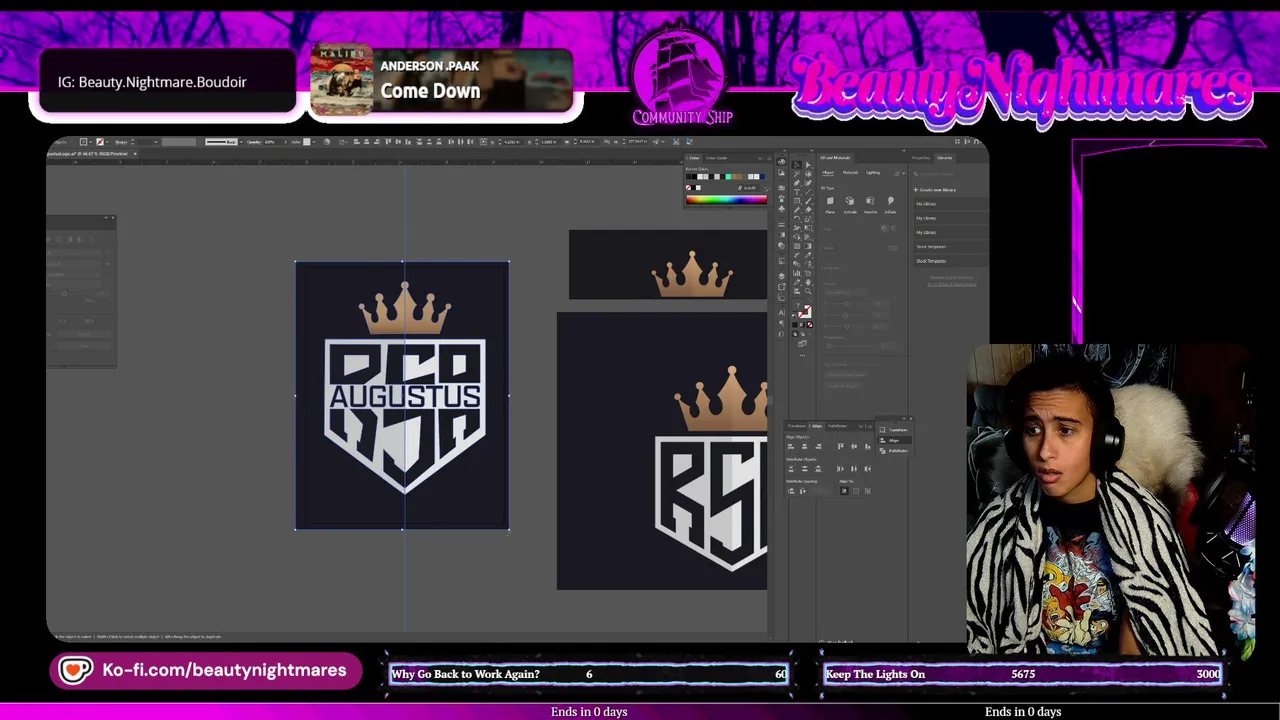
Task: Activate the Type (T) tool
Action: click(797, 192)
